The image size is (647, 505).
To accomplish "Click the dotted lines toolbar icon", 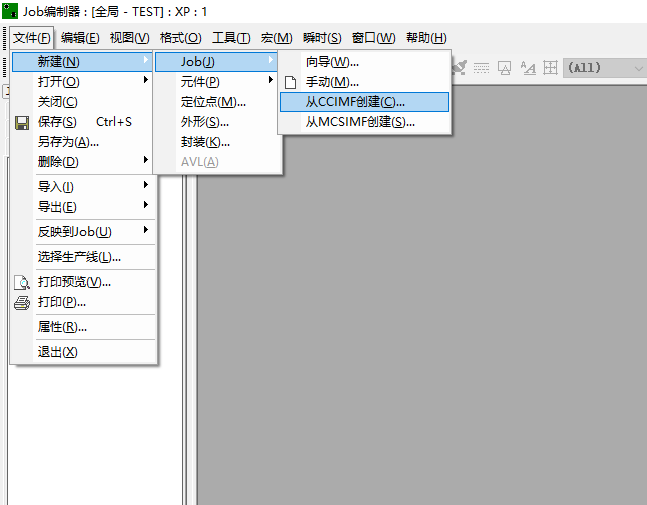I will 481,68.
